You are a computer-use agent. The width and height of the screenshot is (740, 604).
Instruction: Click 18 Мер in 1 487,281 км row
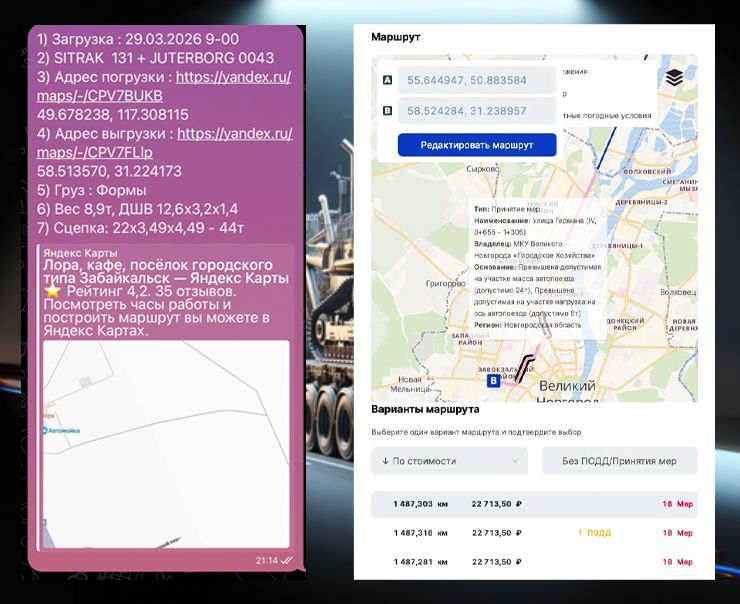677,562
